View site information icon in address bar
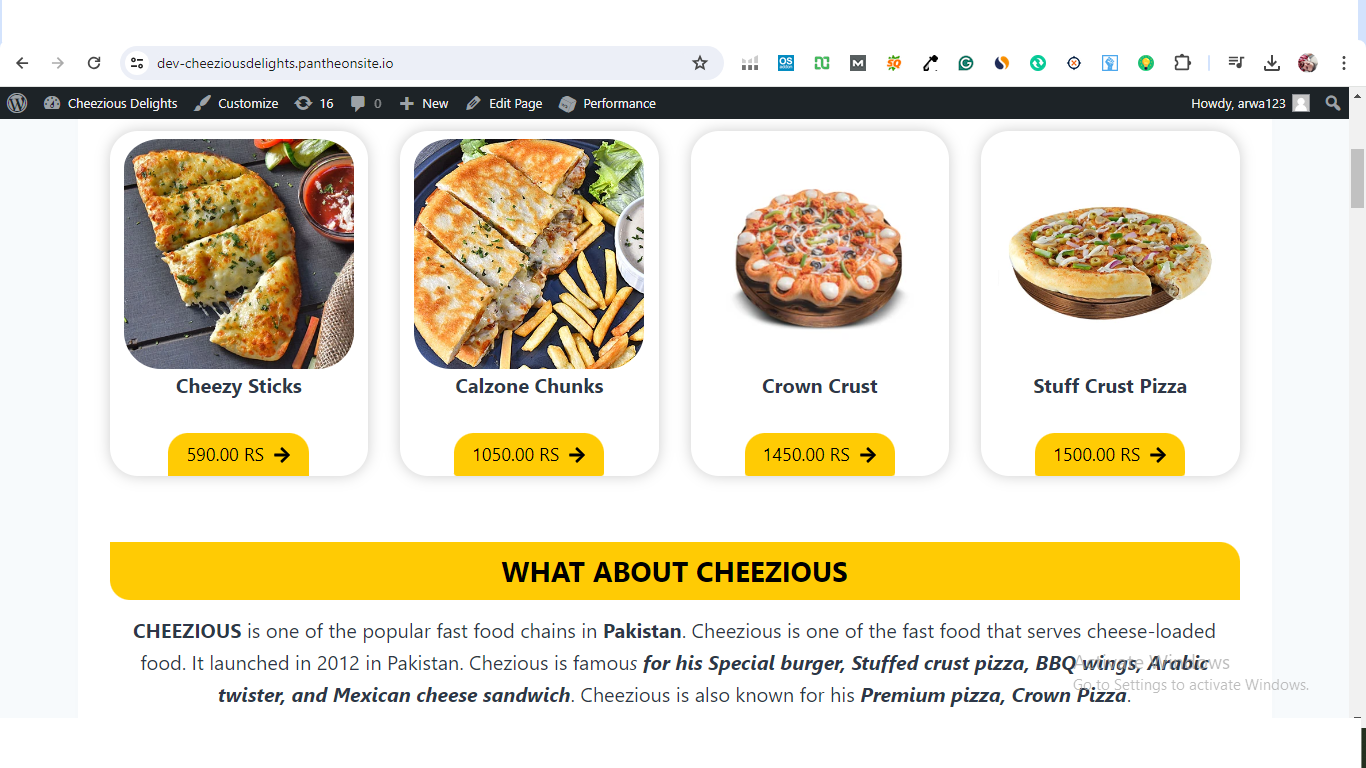The height and width of the screenshot is (768, 1366). point(138,63)
